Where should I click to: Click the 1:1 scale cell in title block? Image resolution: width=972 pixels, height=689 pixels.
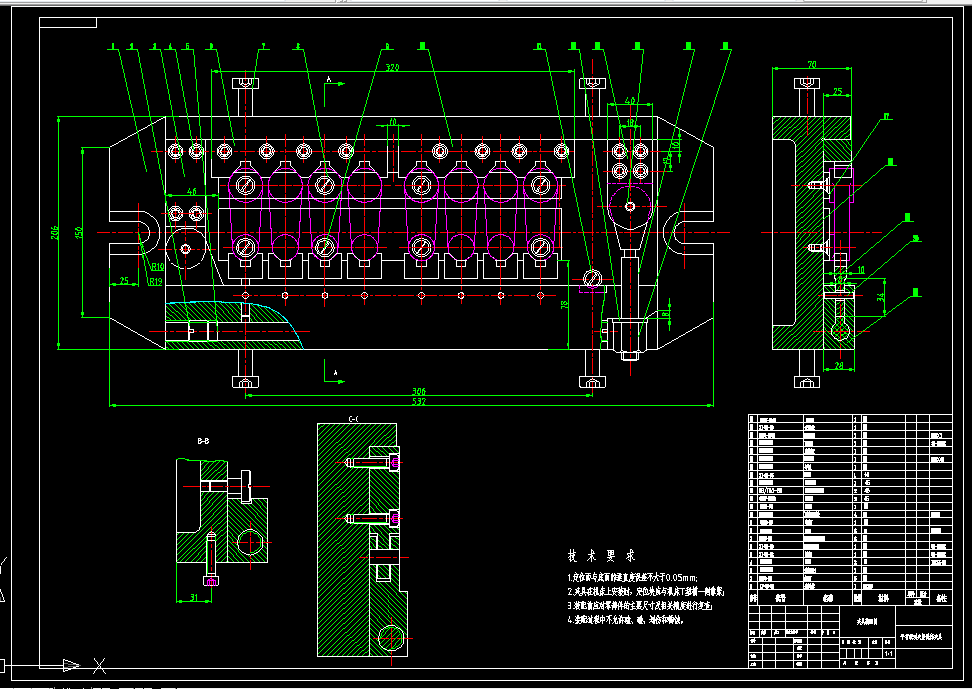pyautogui.click(x=888, y=653)
